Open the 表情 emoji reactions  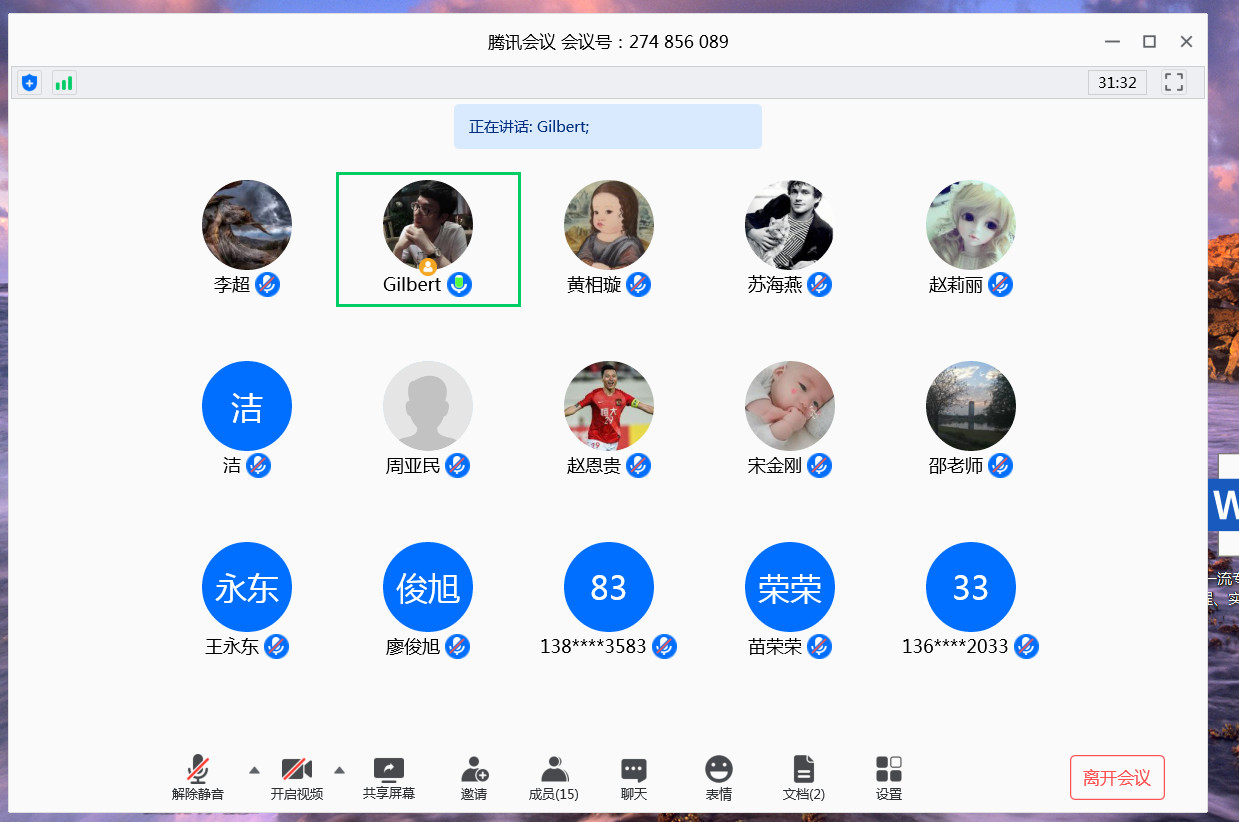pos(718,778)
